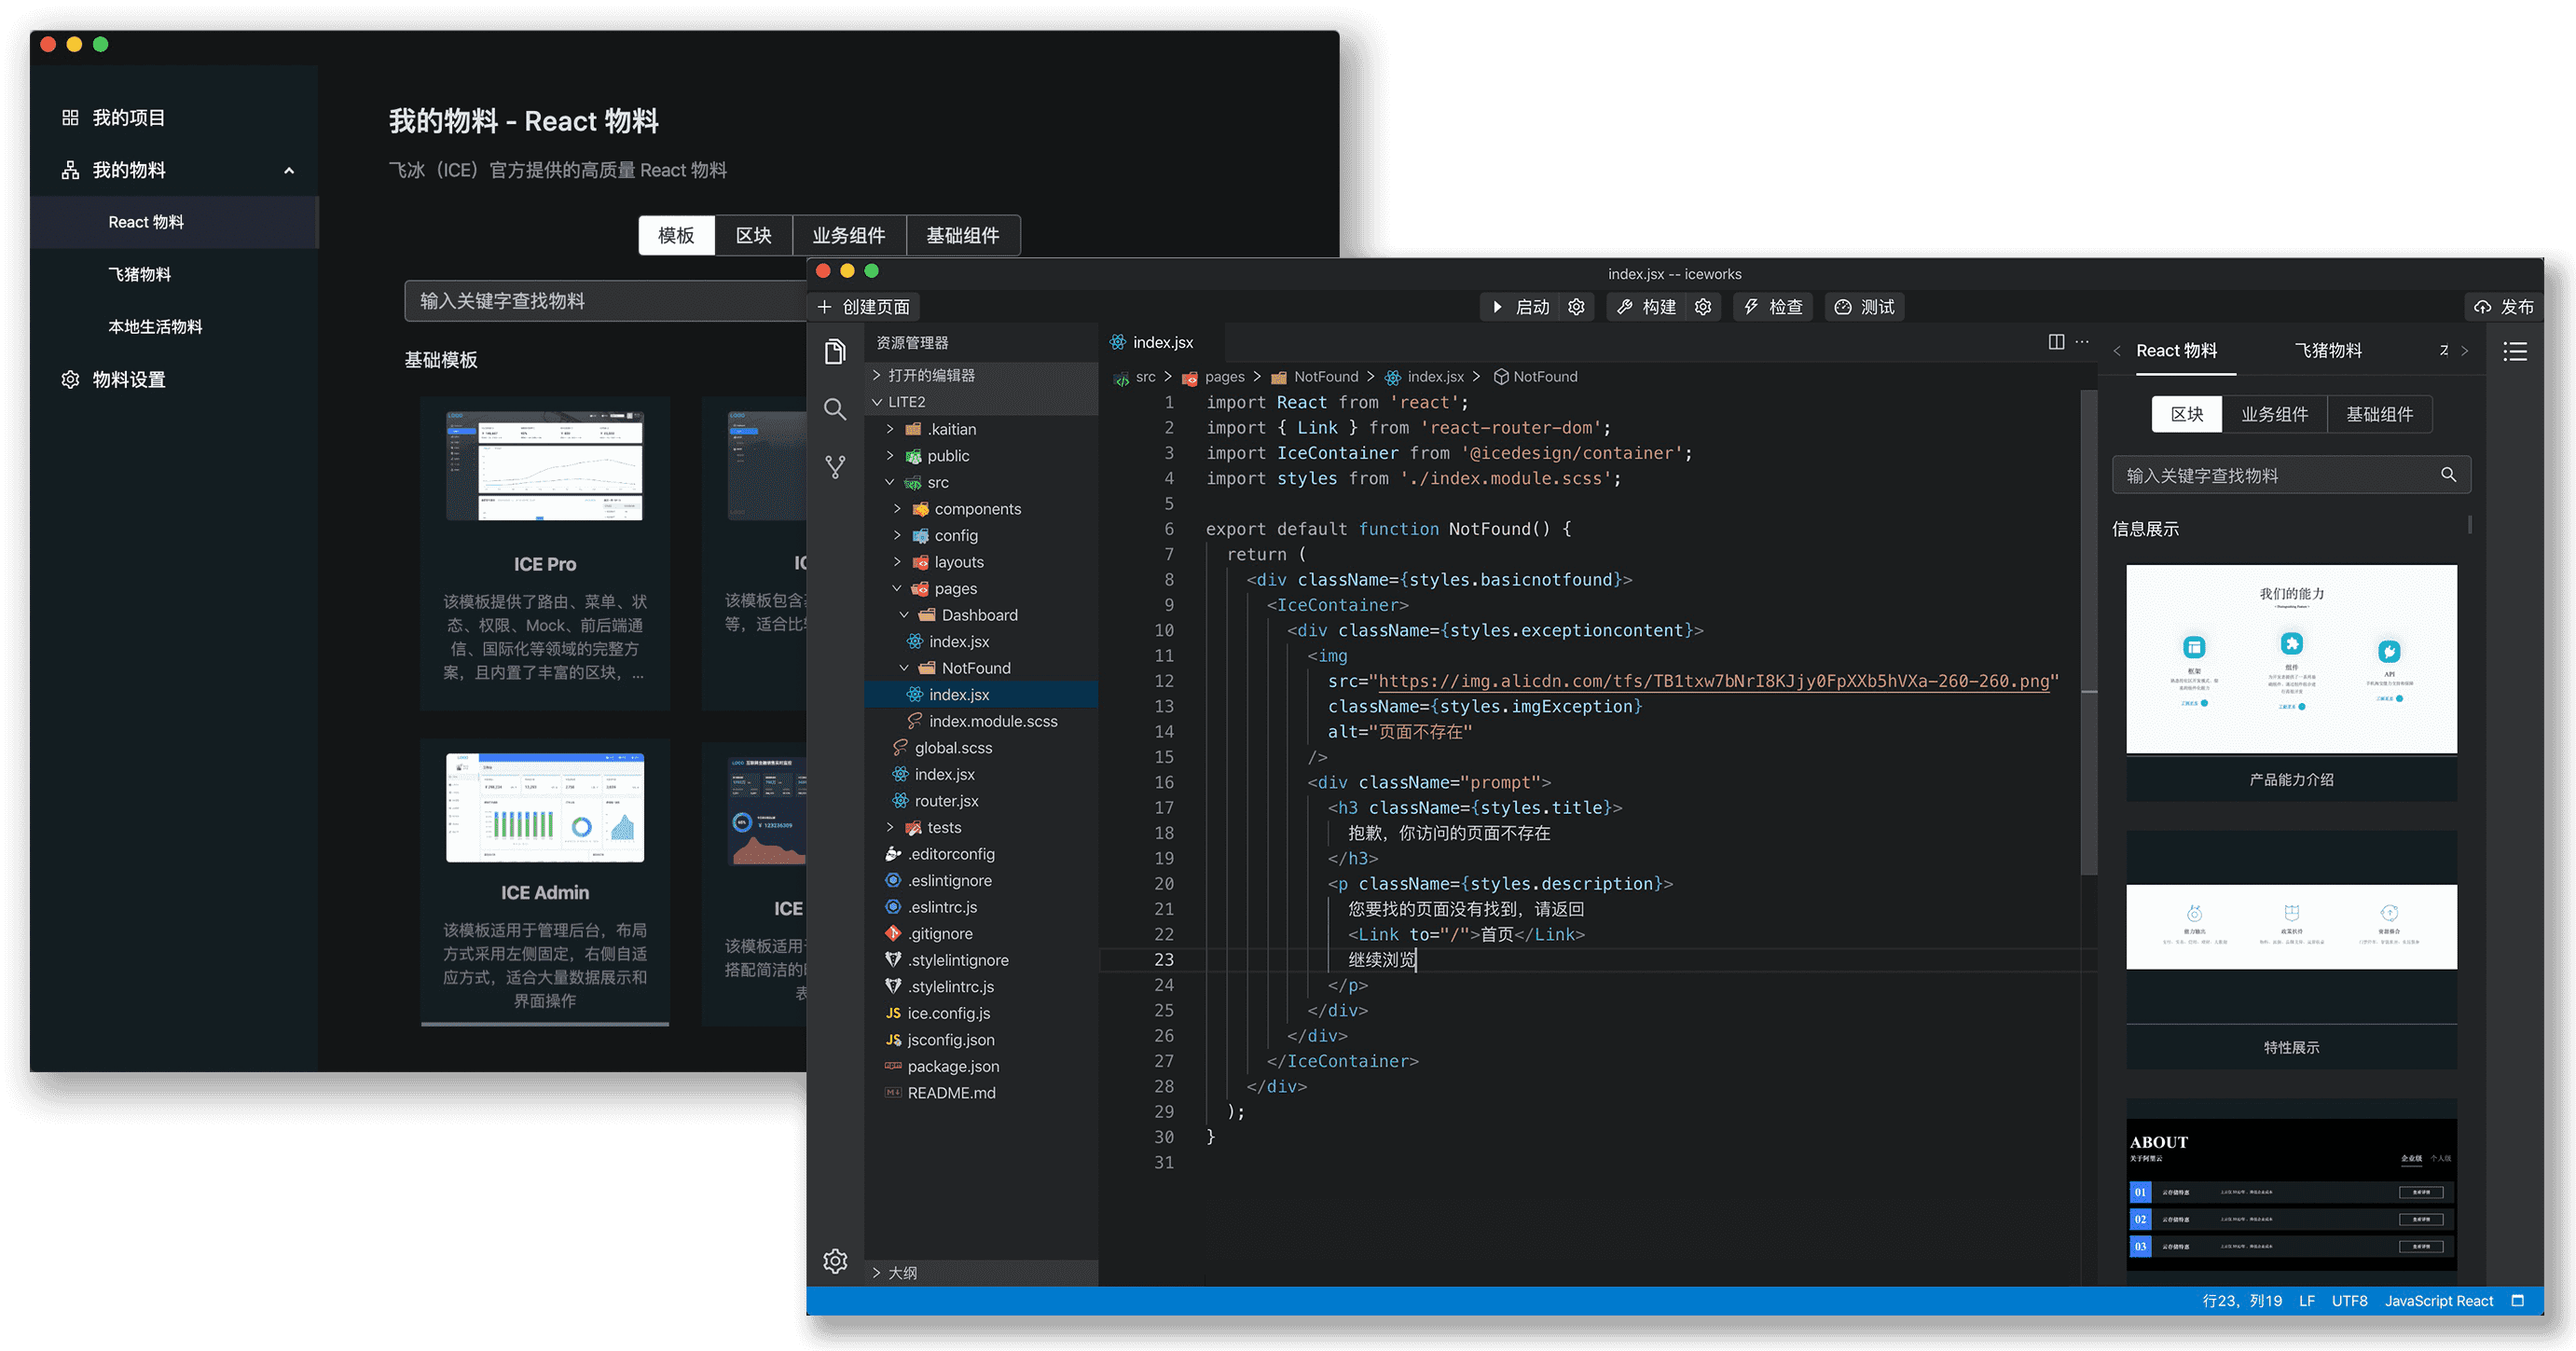Select 业务组件 segment in material panel
Screen dimensions: 2576x1351
tap(2275, 414)
